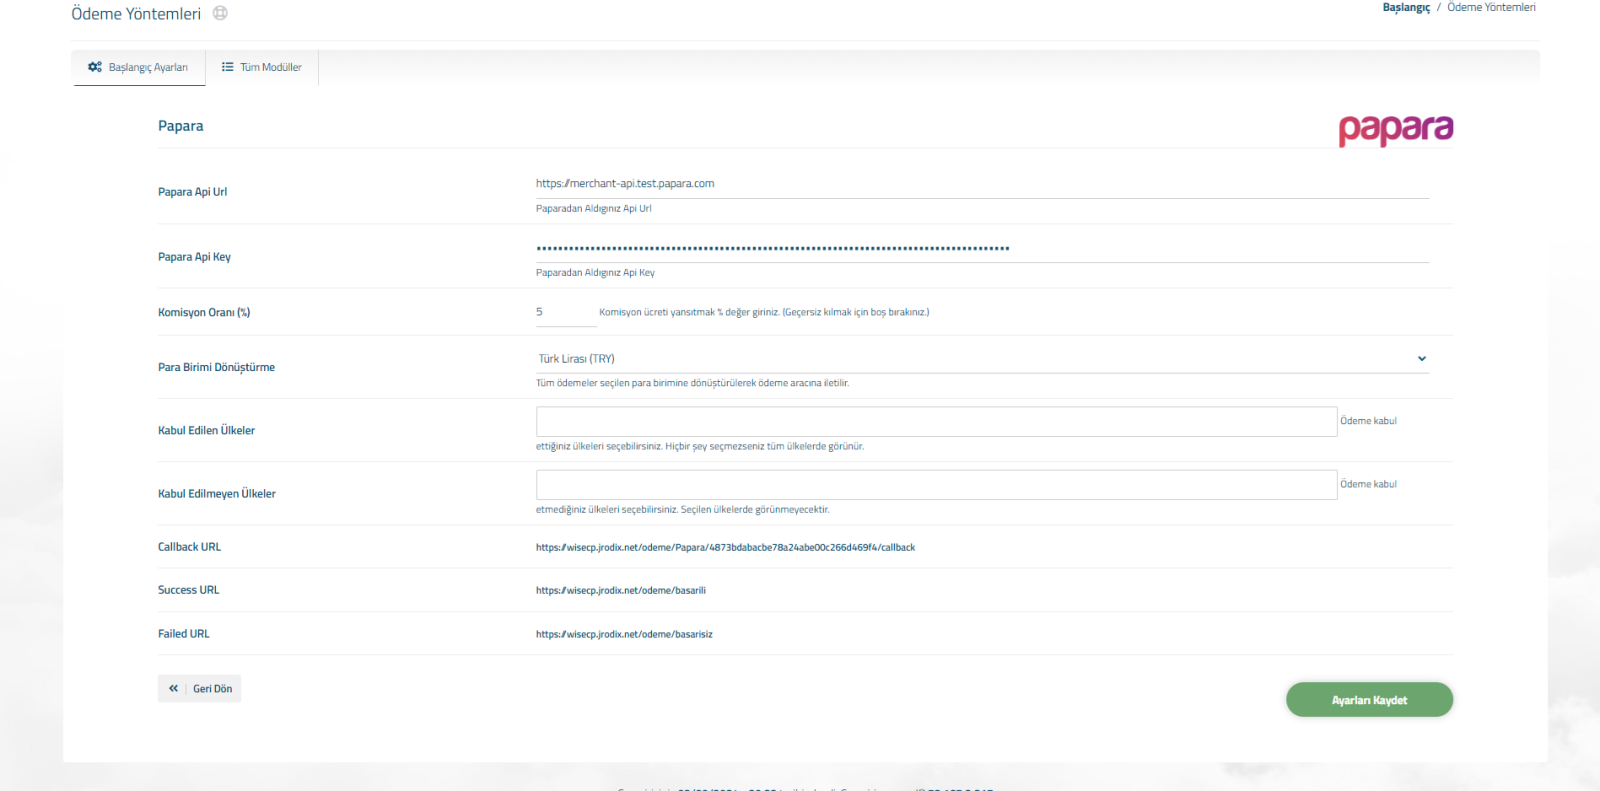
Task: Click the Kabul Edilmeyen Ülkeler label
Action: [x=217, y=494]
